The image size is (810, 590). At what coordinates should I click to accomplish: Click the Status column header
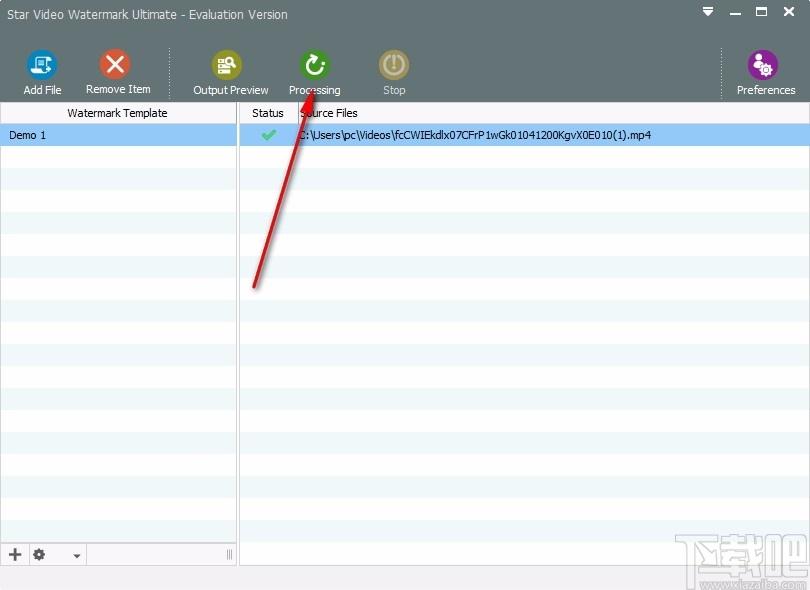pos(268,113)
